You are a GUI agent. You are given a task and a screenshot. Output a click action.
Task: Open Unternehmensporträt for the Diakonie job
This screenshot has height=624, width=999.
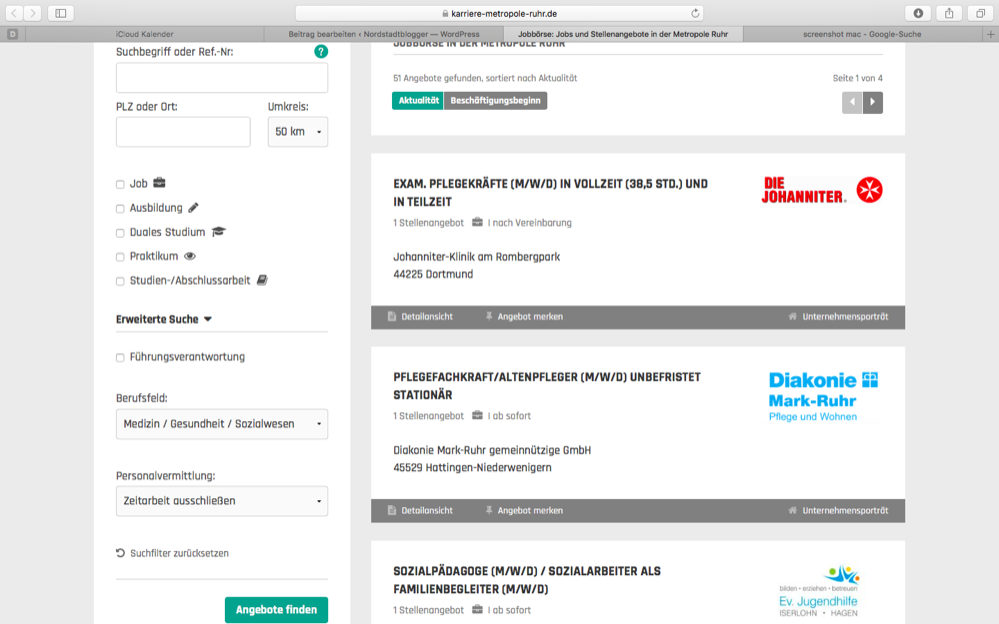(838, 511)
